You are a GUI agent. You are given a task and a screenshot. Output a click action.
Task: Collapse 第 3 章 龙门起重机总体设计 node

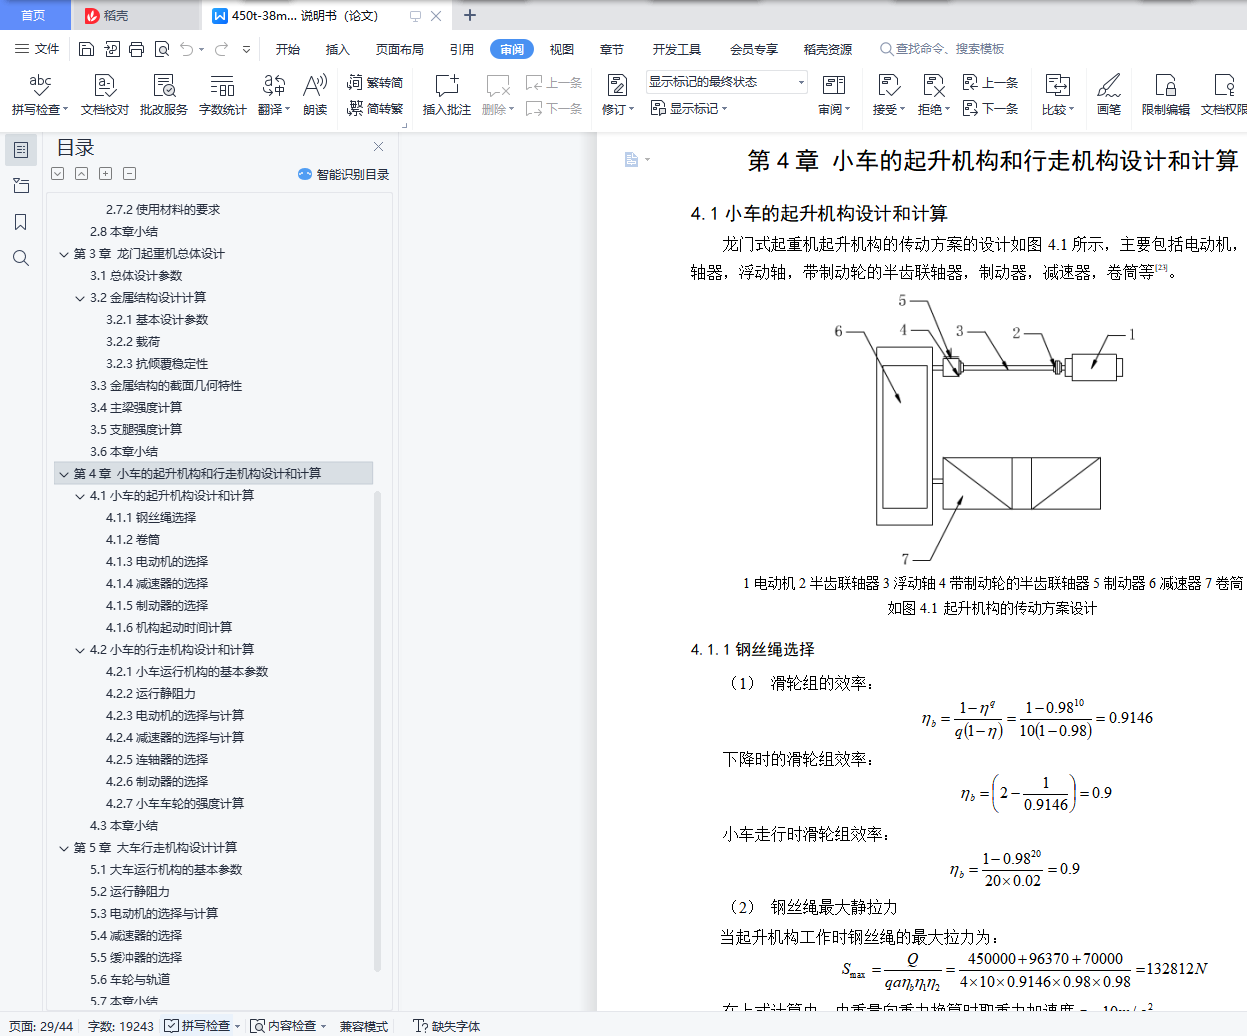(64, 254)
